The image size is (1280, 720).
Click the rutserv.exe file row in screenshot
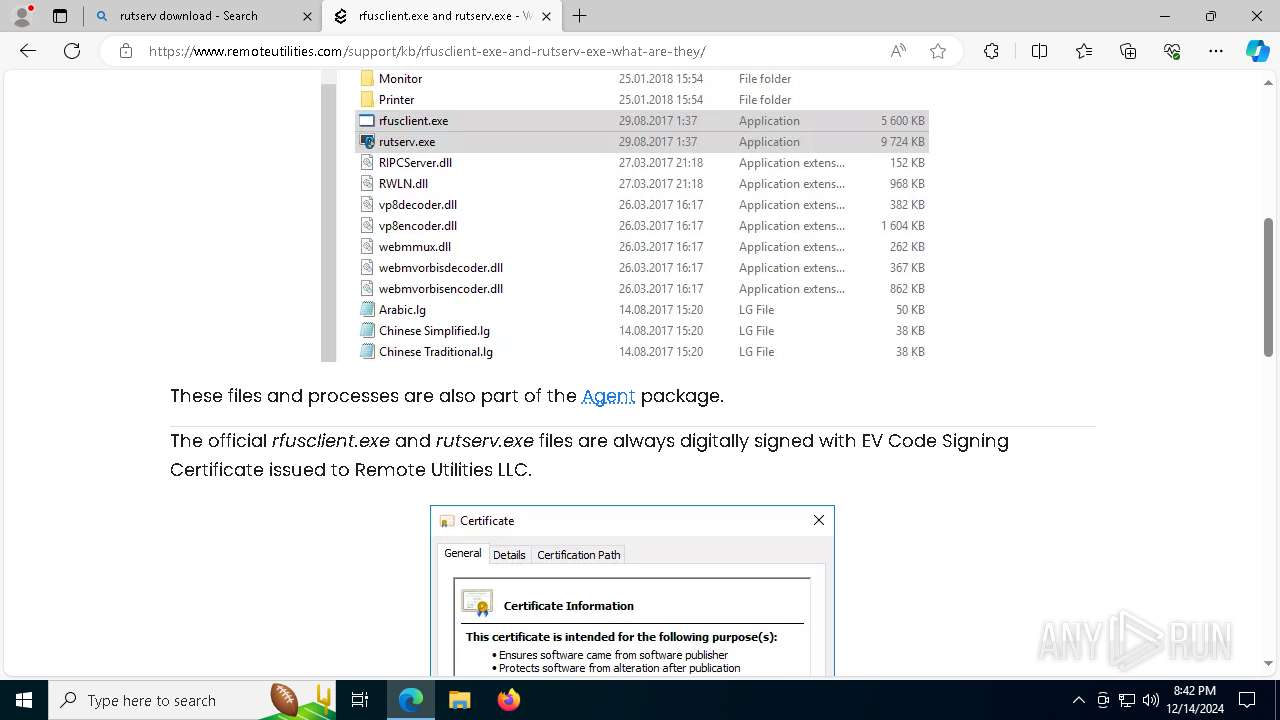(x=642, y=141)
